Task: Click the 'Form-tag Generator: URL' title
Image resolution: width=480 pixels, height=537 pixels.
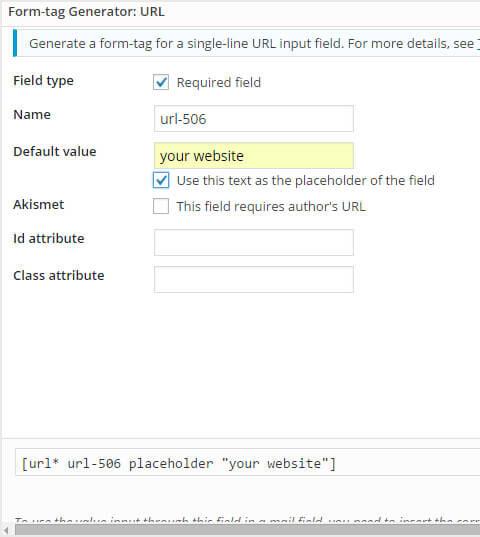Action: pyautogui.click(x=86, y=12)
